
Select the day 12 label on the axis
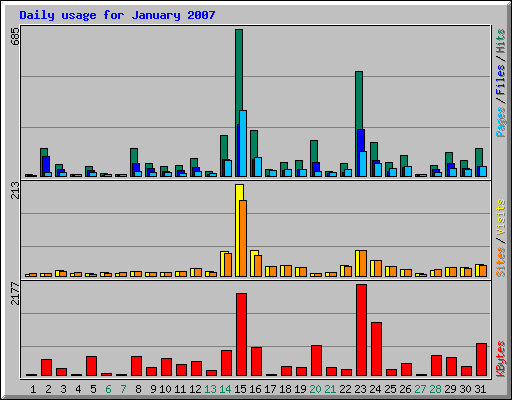point(195,389)
